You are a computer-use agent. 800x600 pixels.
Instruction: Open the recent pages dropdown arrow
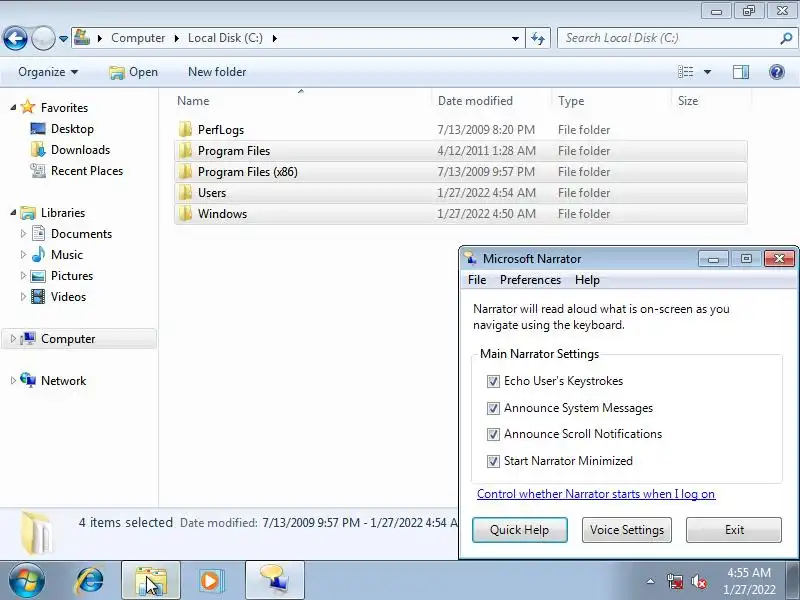click(63, 39)
